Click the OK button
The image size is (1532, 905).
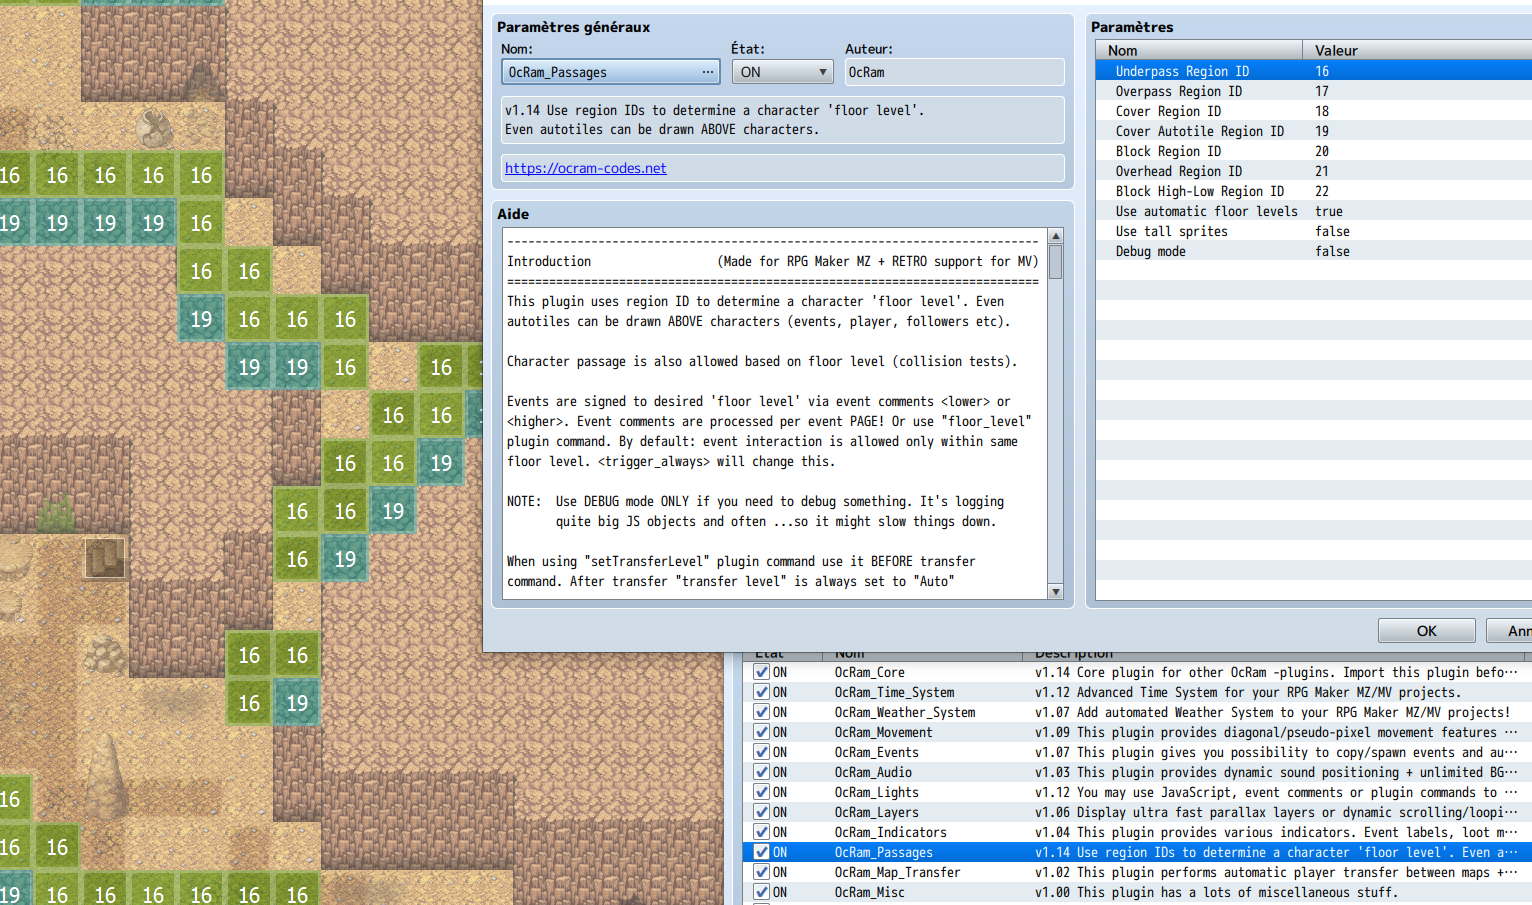point(1426,631)
